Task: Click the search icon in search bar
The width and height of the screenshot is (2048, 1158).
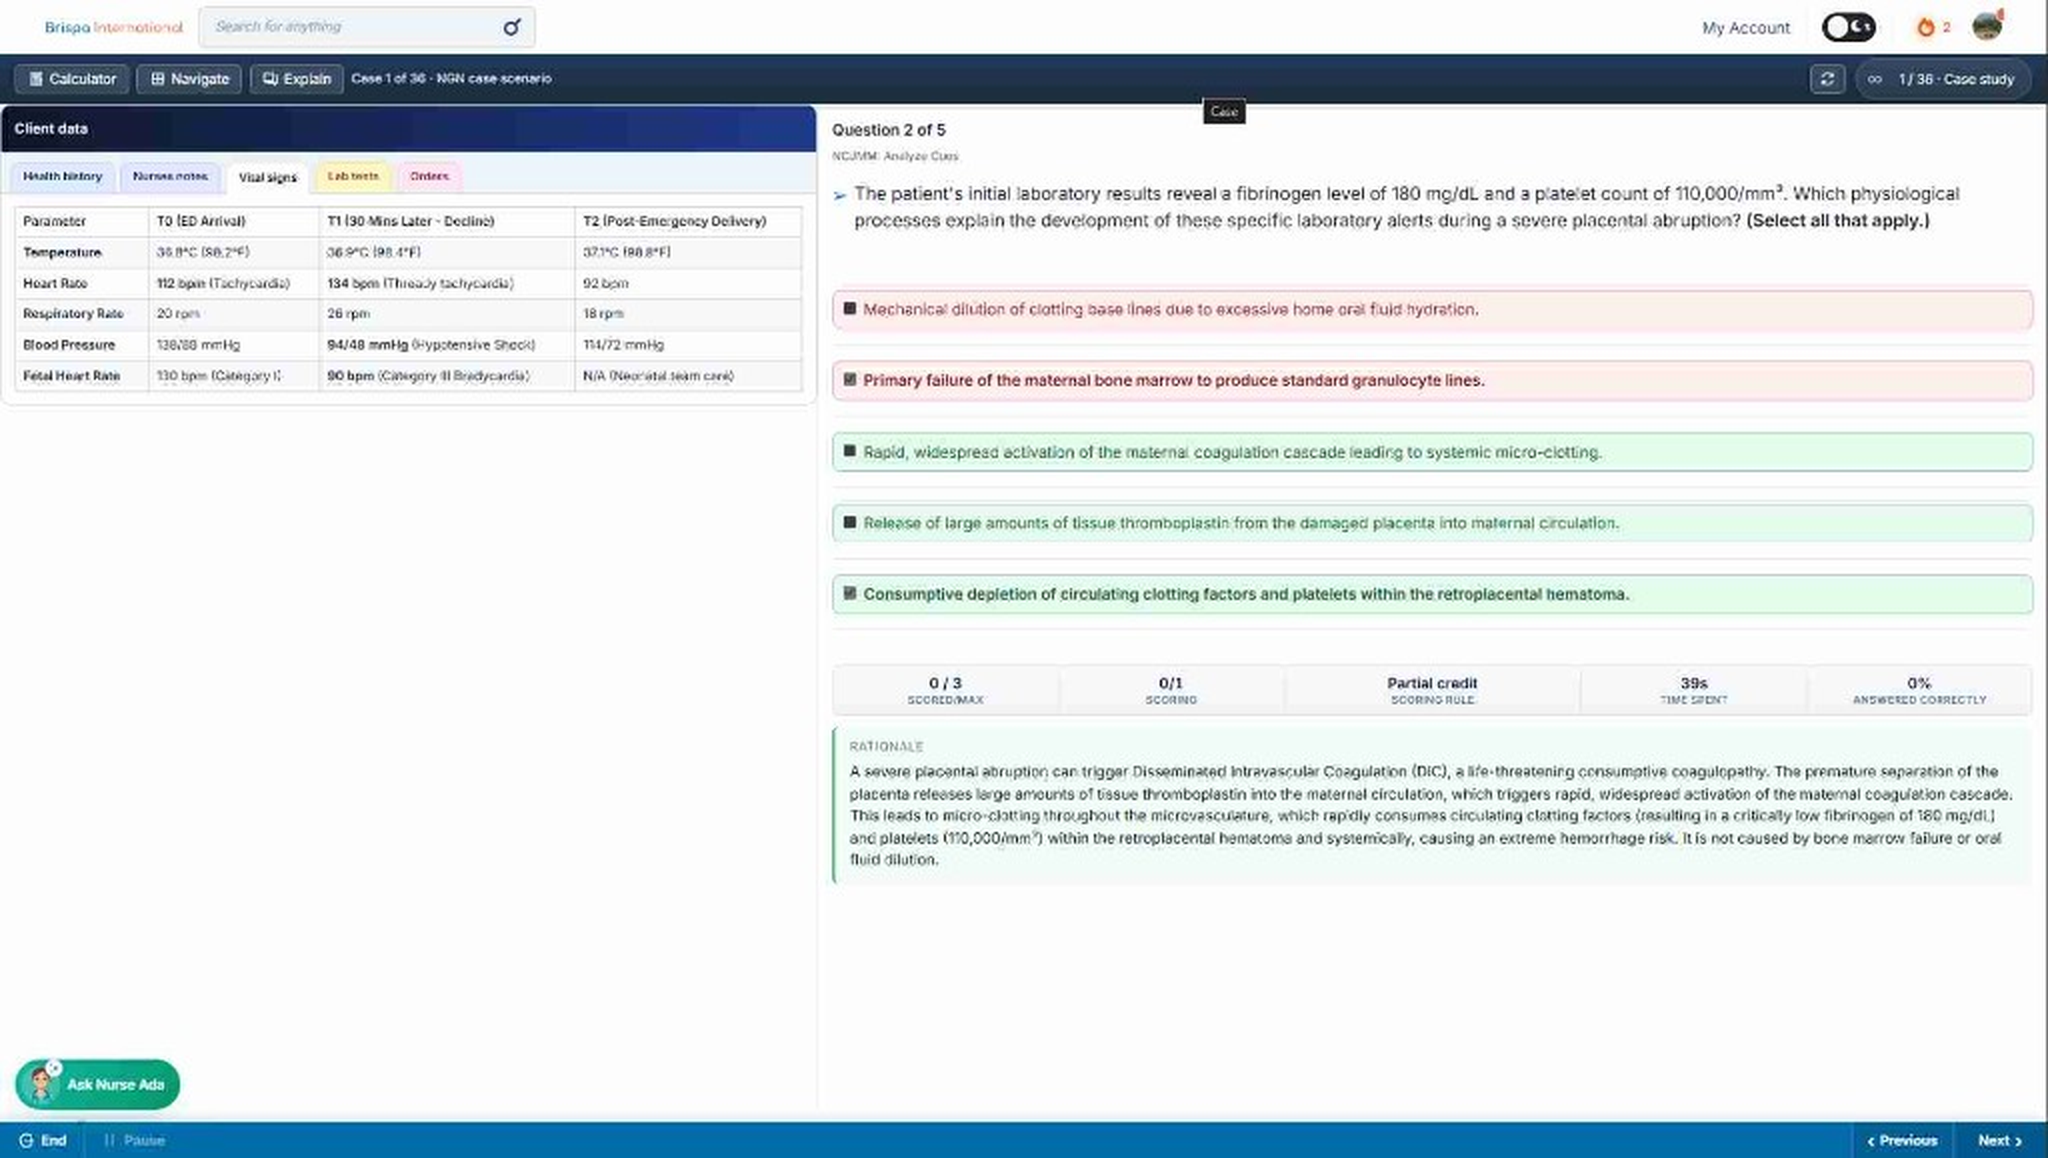Action: pyautogui.click(x=512, y=27)
